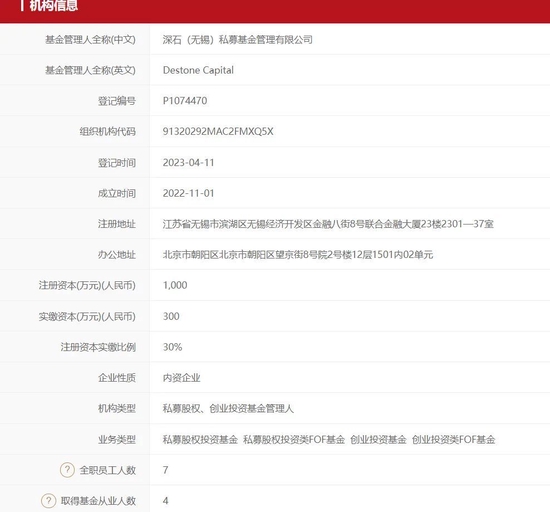Viewport: 550px width, 512px height.
Task: Click the registered capital value 1,000
Action: [175, 285]
